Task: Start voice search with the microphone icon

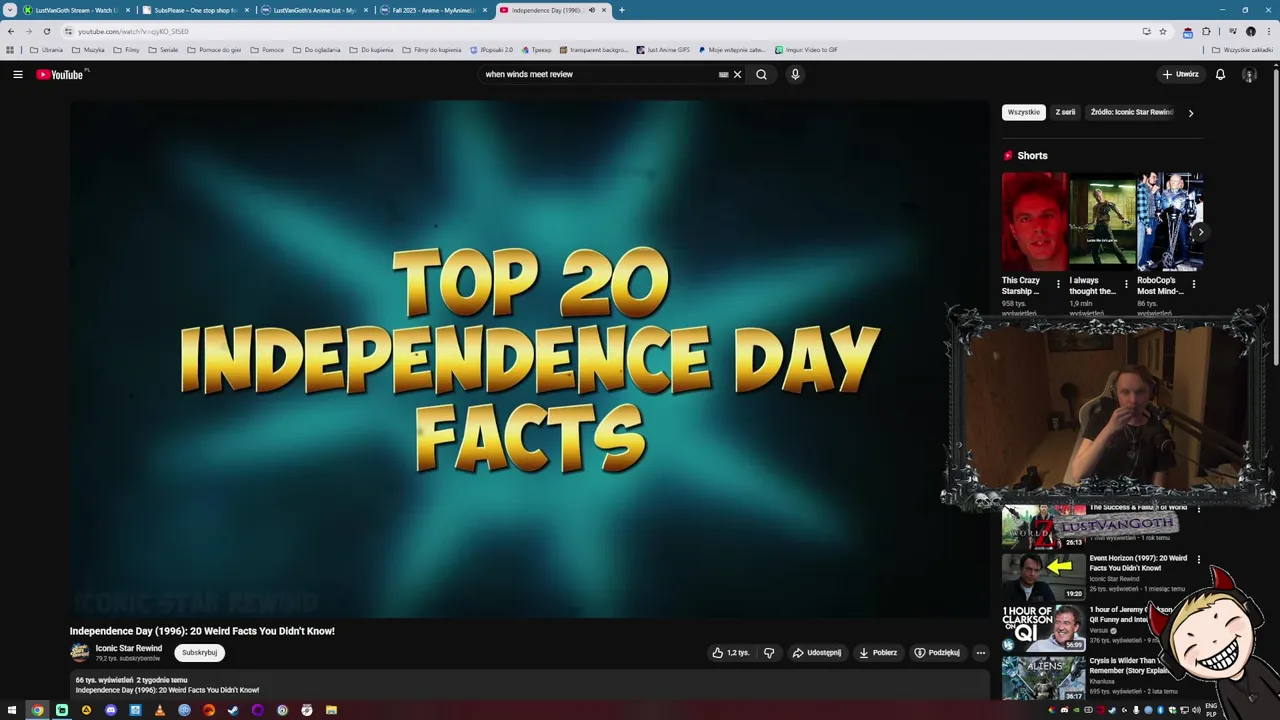Action: (795, 74)
